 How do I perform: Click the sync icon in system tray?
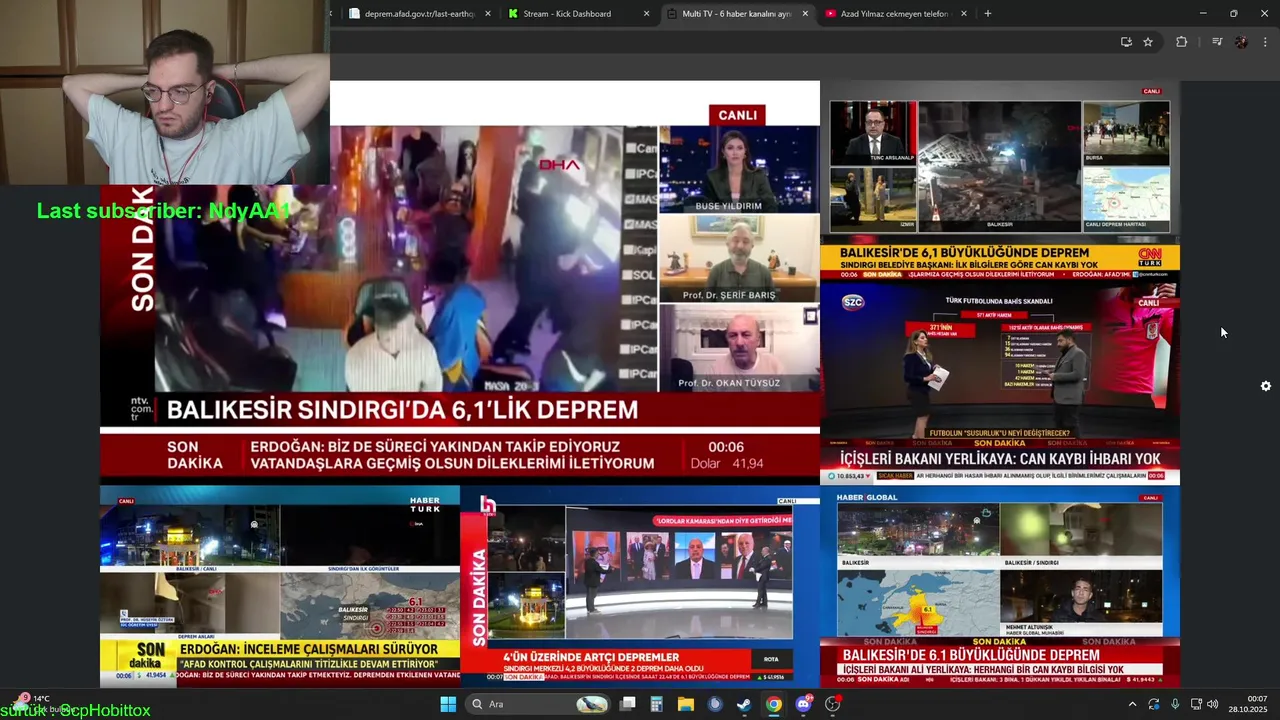pyautogui.click(x=1154, y=704)
